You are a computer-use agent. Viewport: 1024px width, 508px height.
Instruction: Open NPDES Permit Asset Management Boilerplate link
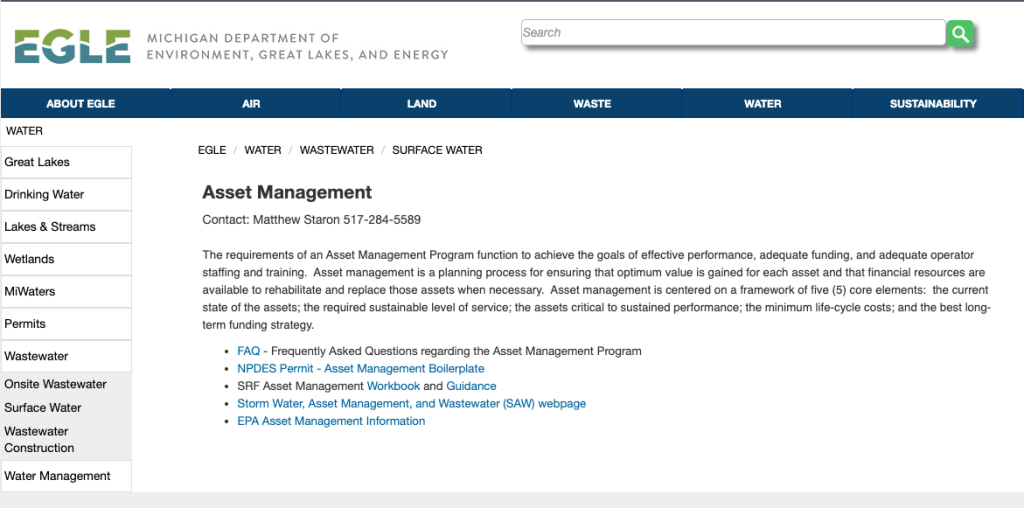pyautogui.click(x=360, y=369)
